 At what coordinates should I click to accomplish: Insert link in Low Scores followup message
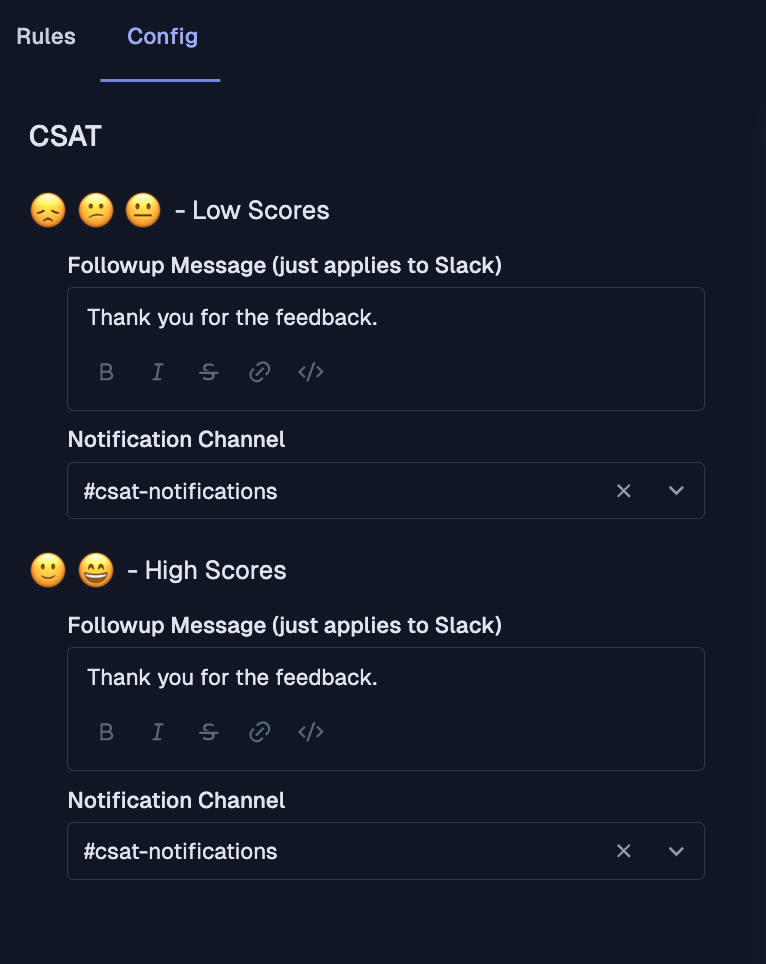point(260,372)
